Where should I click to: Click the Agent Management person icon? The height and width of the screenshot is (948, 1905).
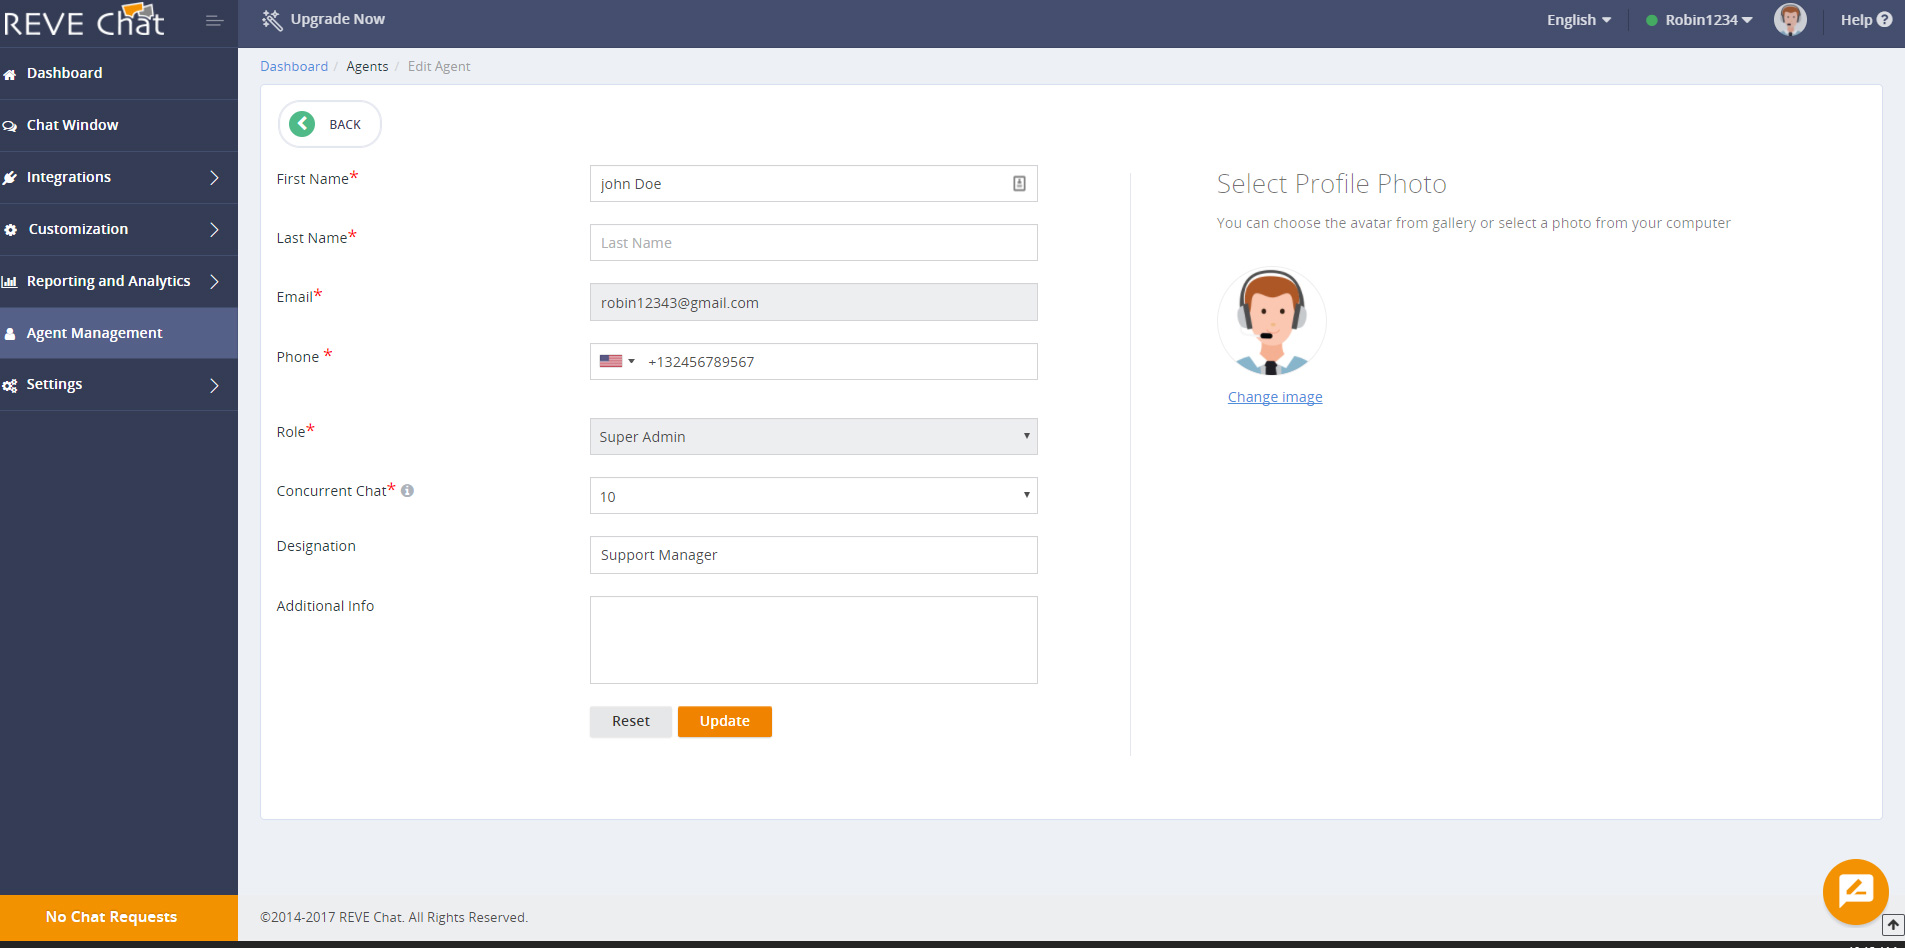coord(10,334)
